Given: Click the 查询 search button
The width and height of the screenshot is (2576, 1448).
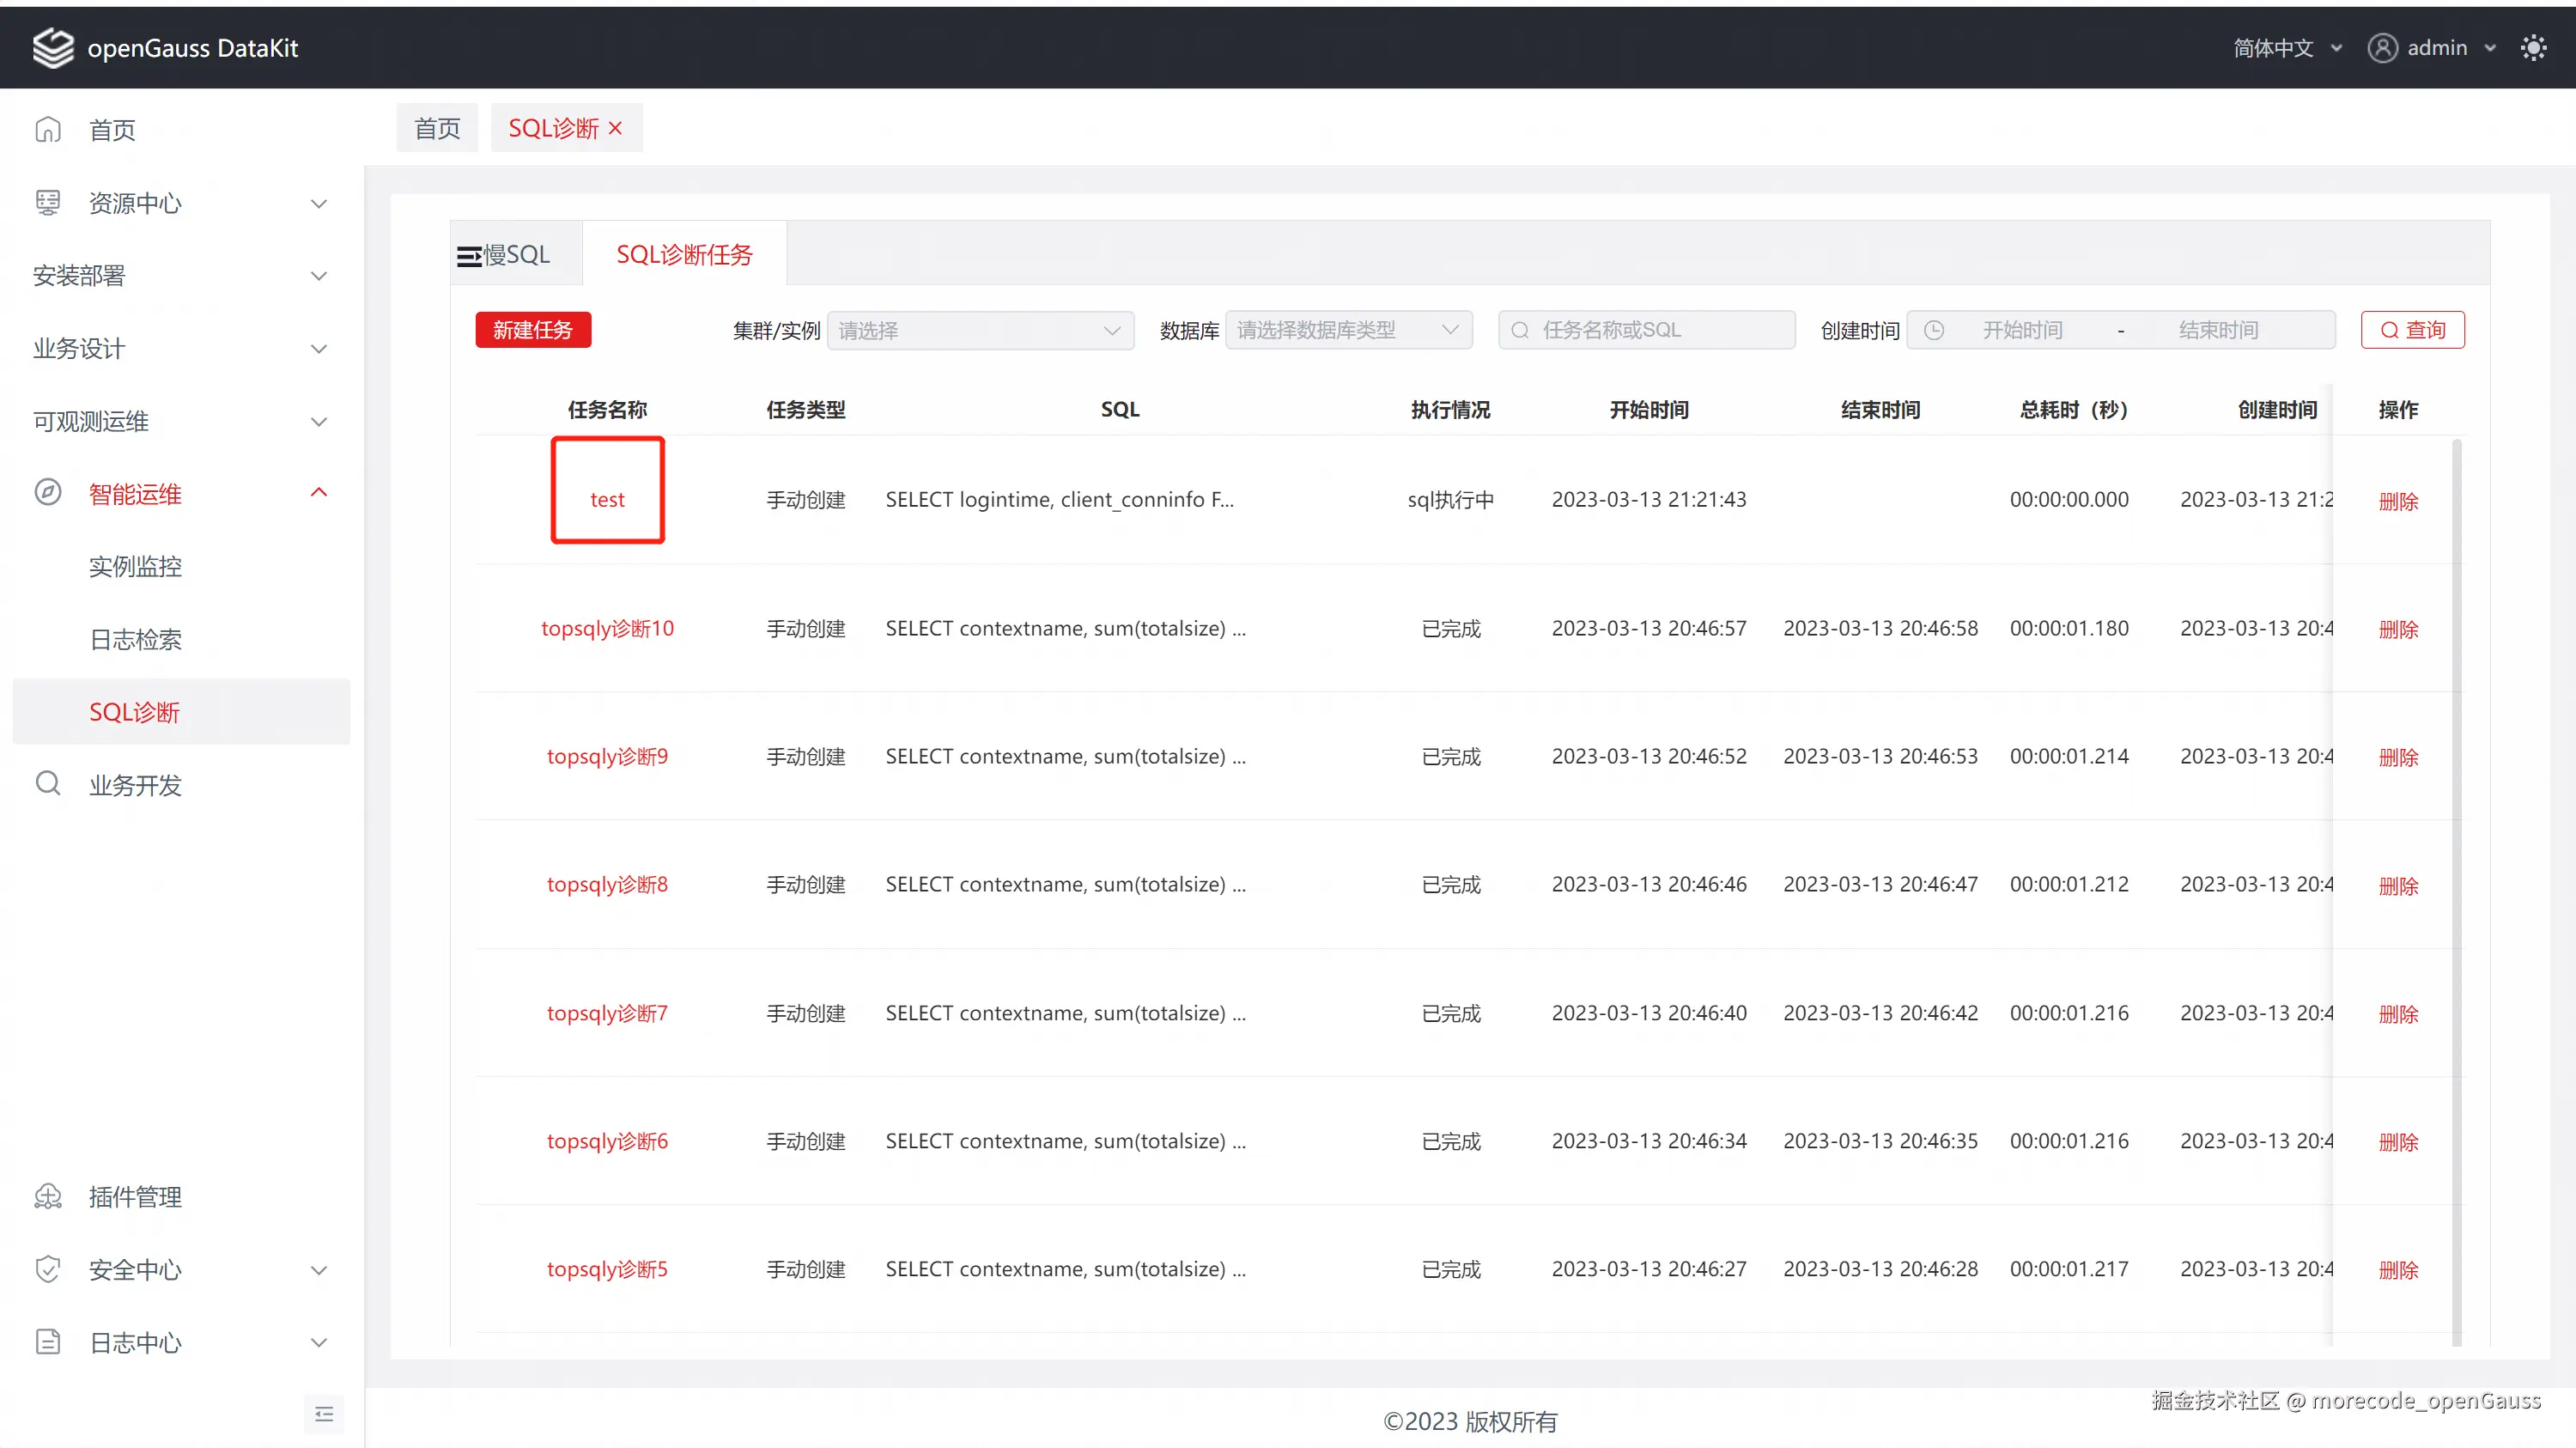Looking at the screenshot, I should 2412,330.
